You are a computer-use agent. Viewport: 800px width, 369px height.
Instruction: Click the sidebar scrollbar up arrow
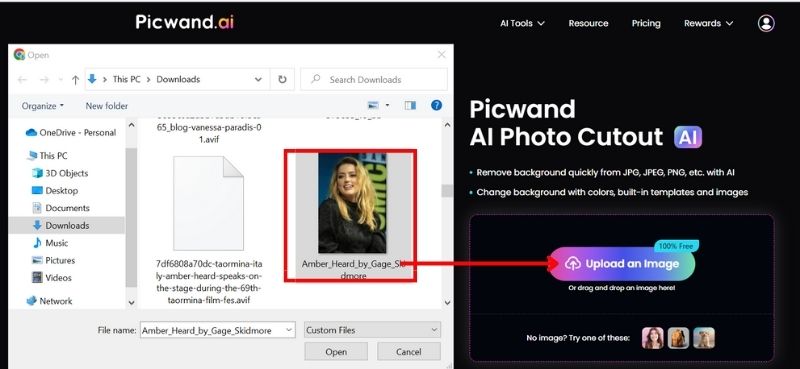tap(131, 125)
